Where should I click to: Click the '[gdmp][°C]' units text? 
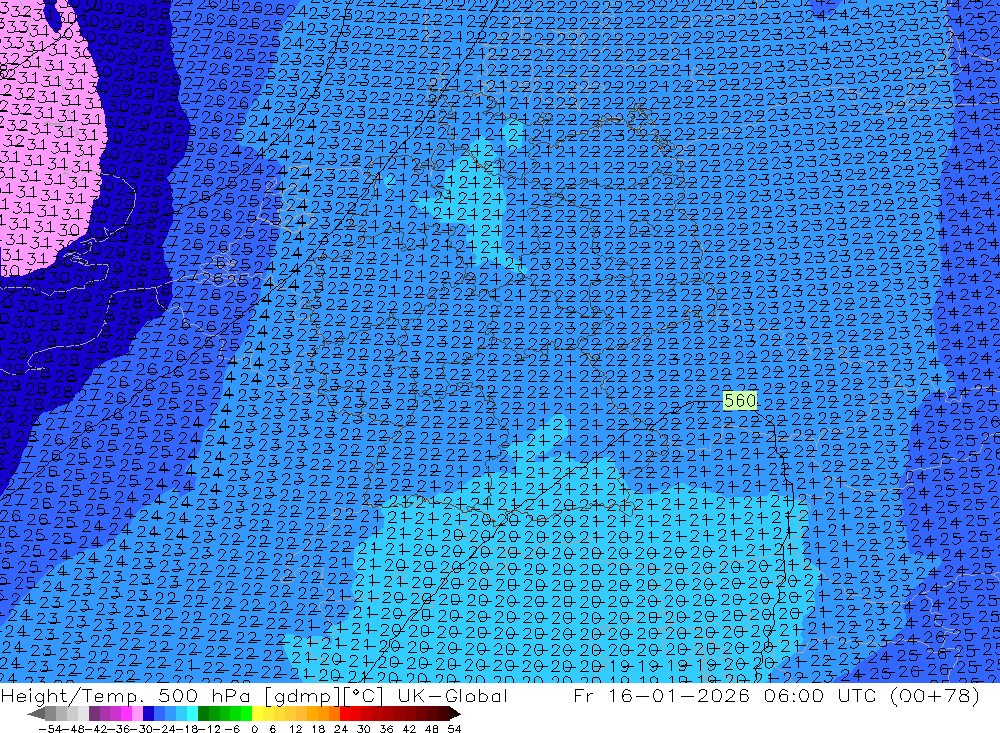click(324, 696)
